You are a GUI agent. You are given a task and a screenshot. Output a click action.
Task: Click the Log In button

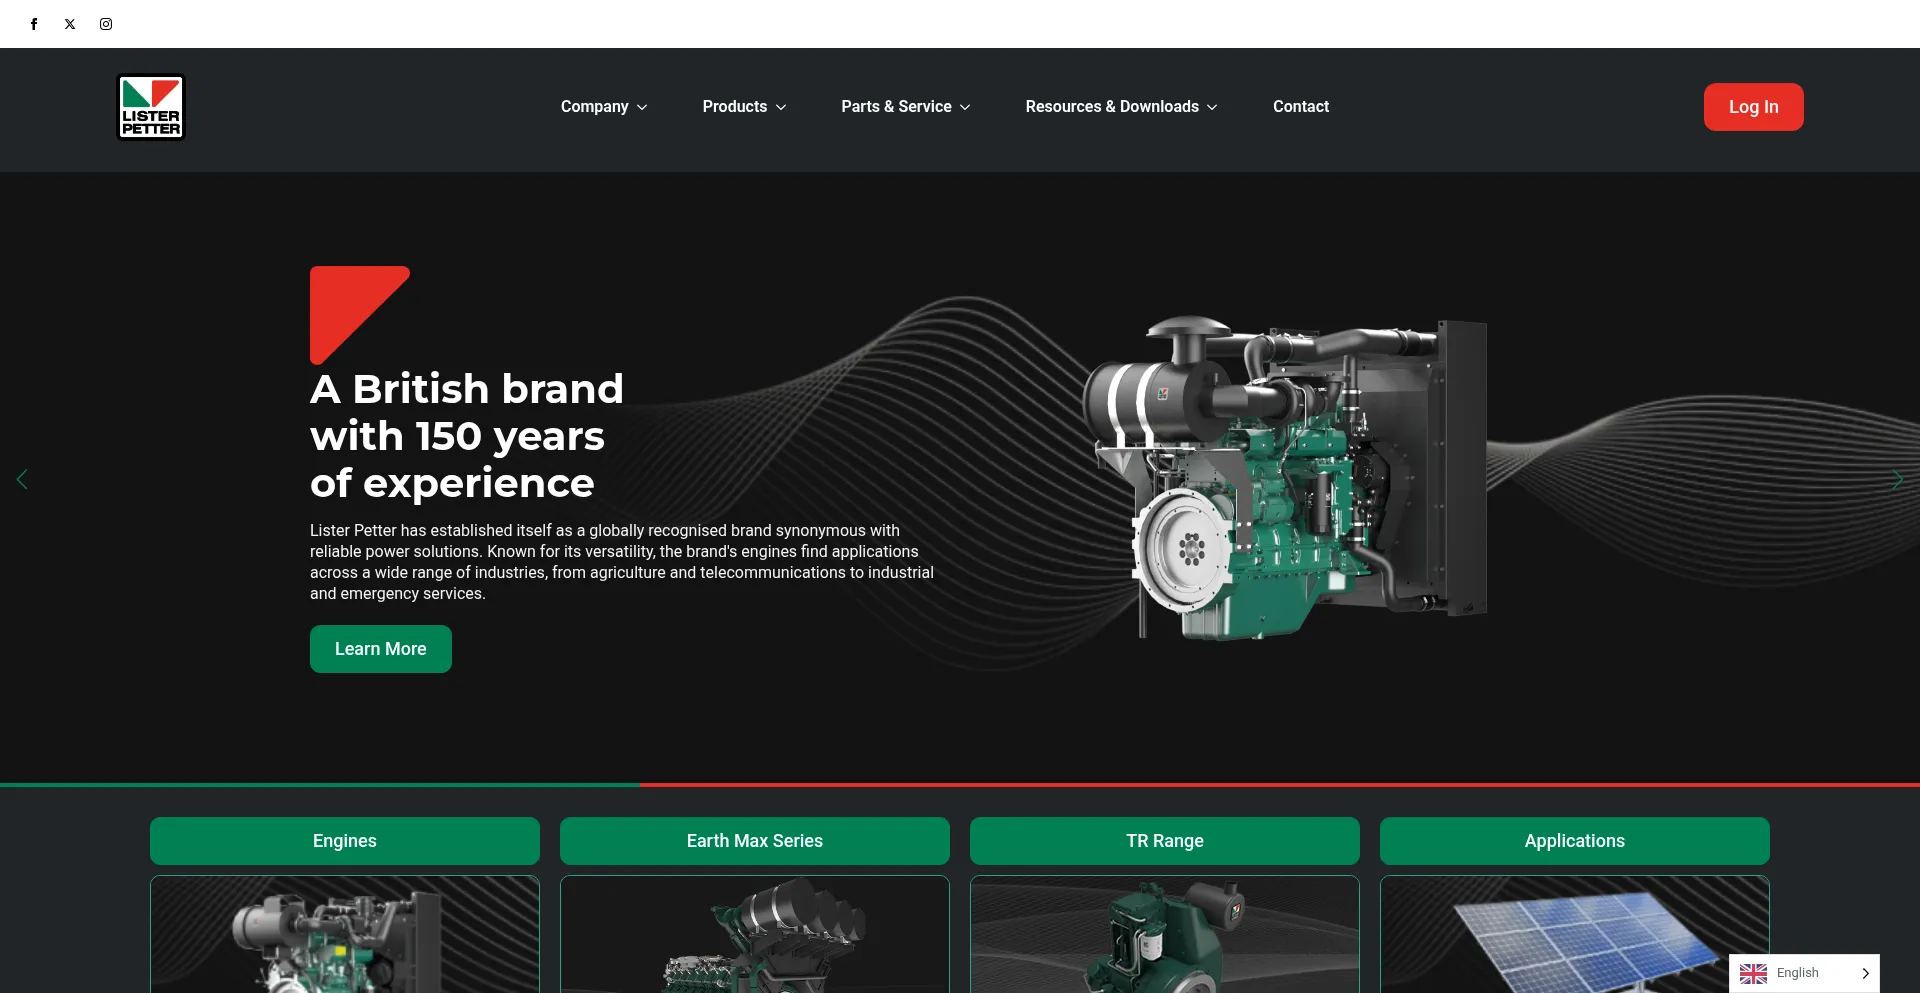pyautogui.click(x=1754, y=107)
